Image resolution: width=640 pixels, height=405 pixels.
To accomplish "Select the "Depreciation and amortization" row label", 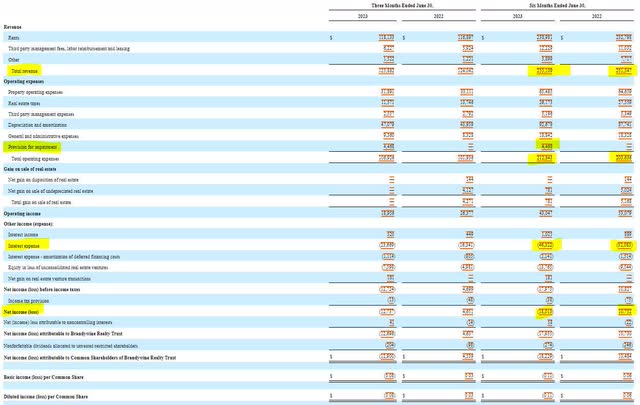I will click(37, 125).
